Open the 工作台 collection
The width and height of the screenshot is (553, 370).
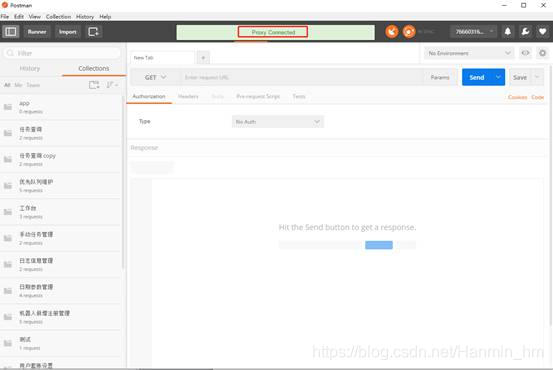click(x=61, y=212)
